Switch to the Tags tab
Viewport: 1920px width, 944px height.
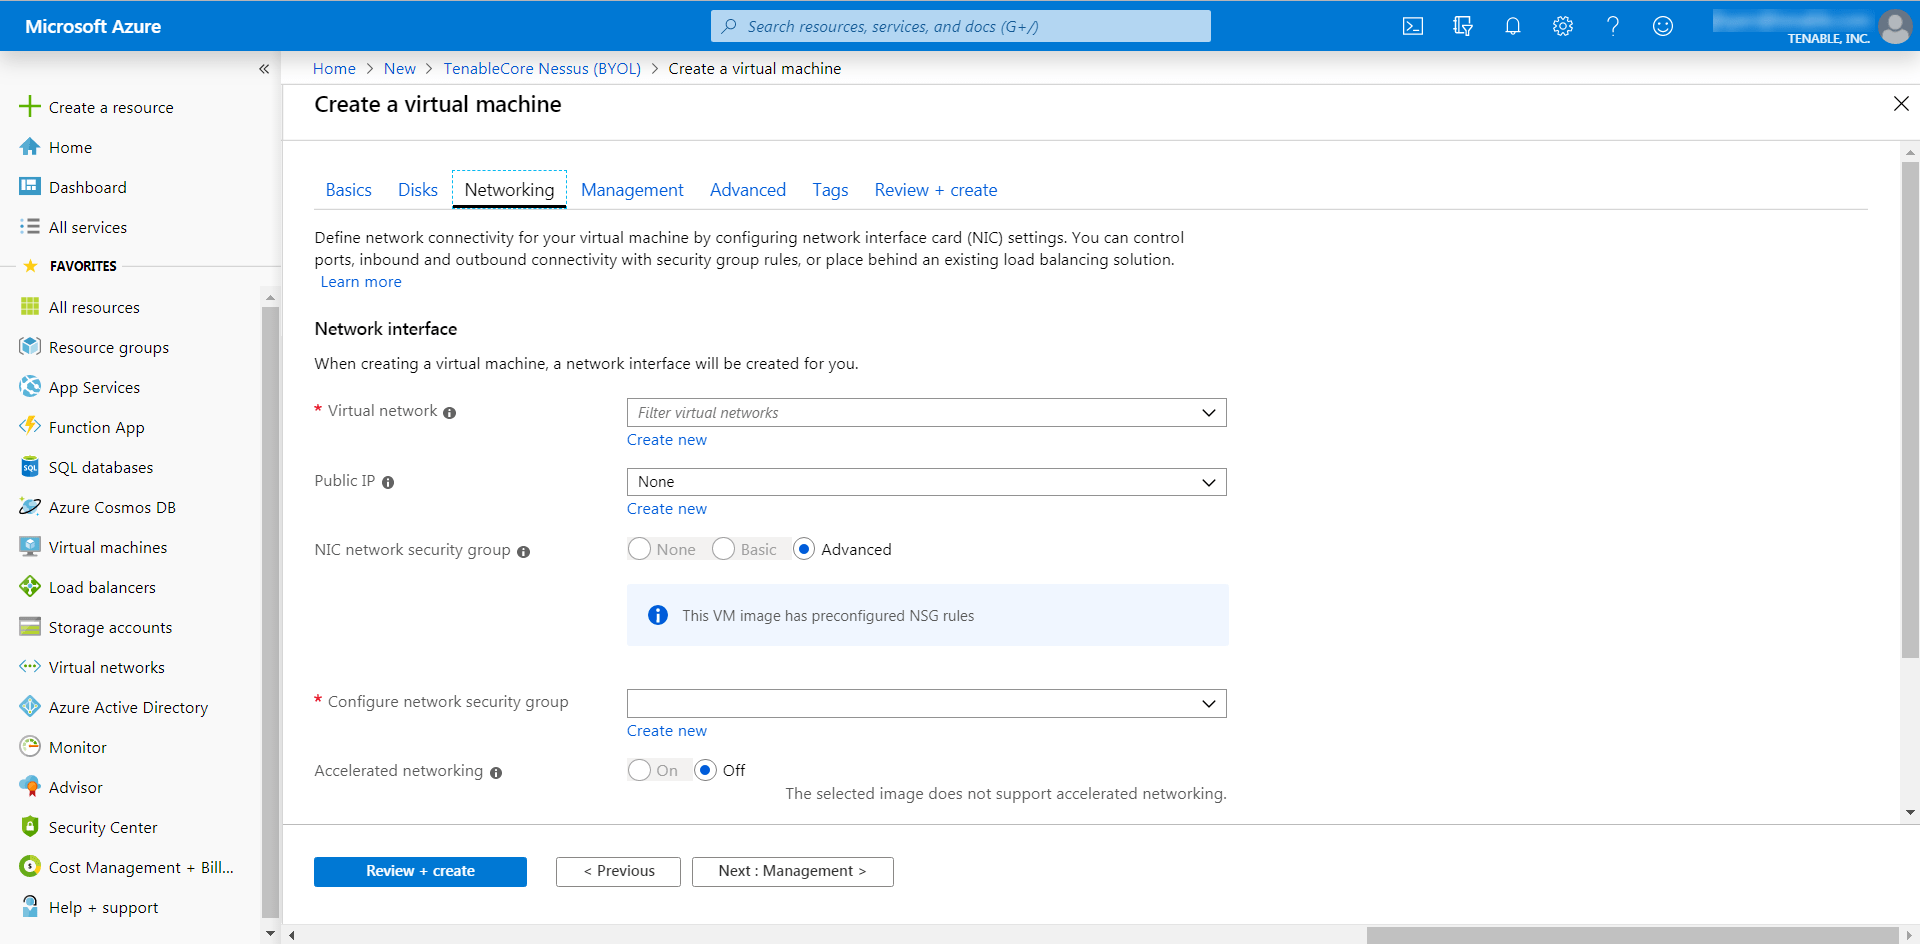(x=830, y=189)
